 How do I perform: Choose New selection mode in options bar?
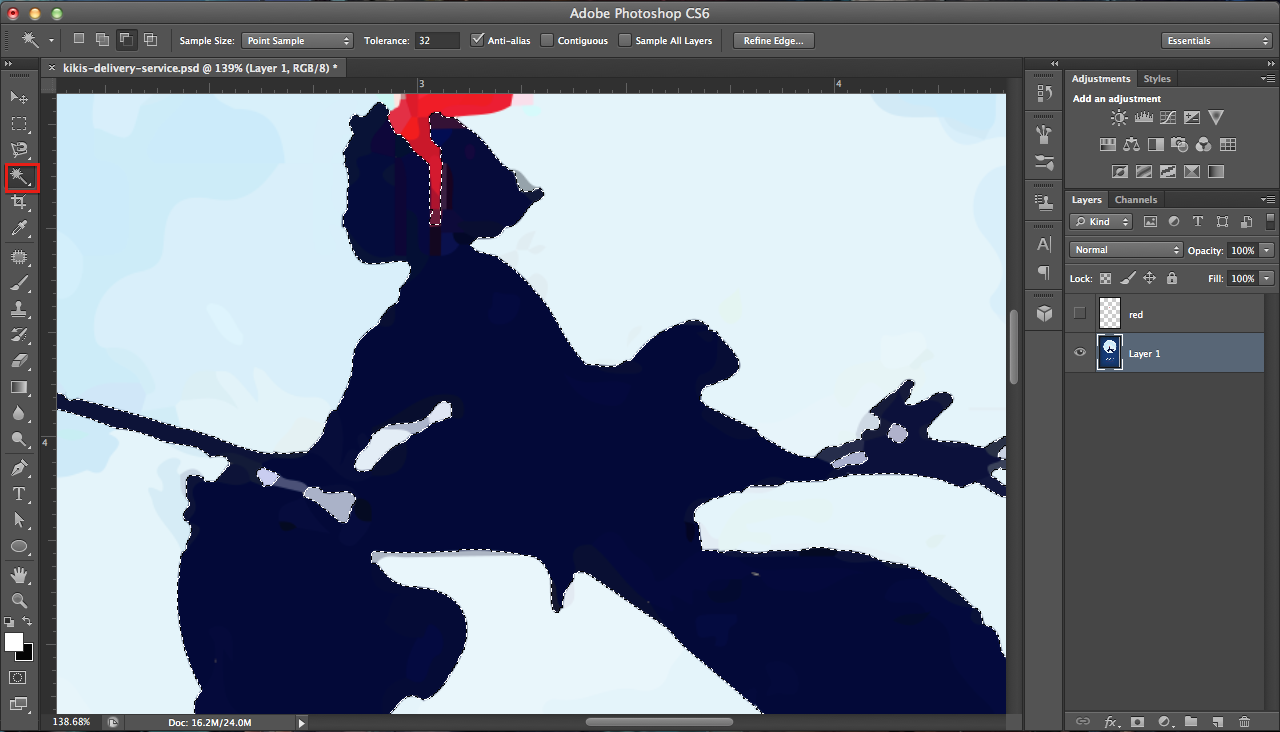(x=79, y=40)
